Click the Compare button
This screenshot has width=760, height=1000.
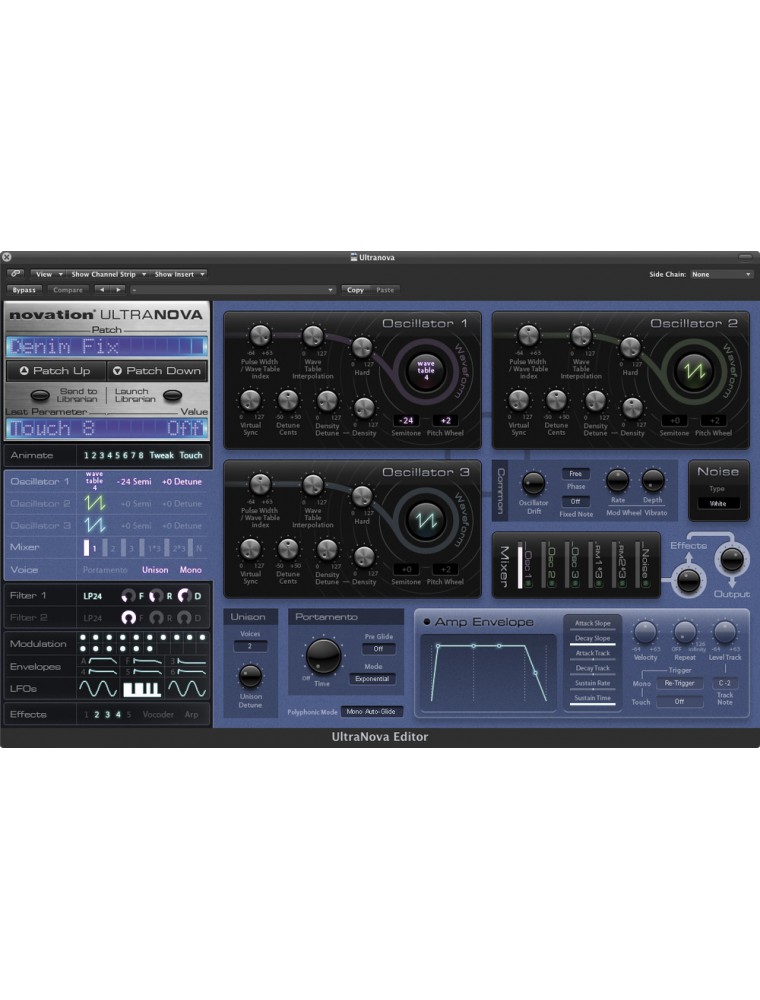click(x=68, y=290)
